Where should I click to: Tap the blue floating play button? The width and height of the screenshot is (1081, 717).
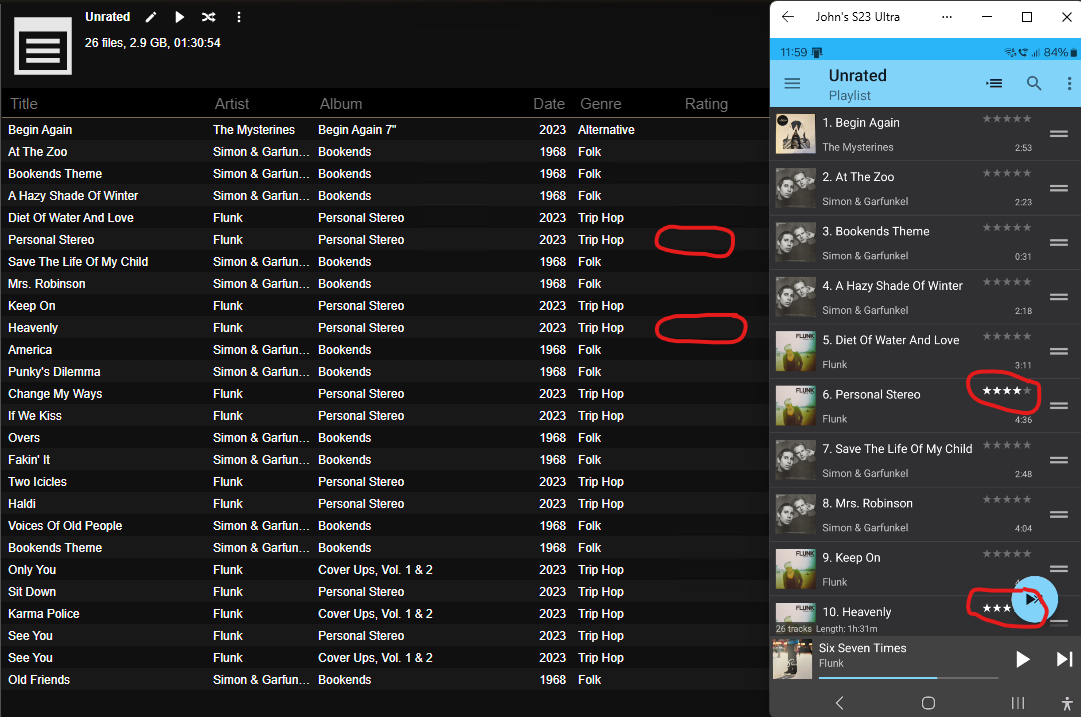[x=1033, y=600]
